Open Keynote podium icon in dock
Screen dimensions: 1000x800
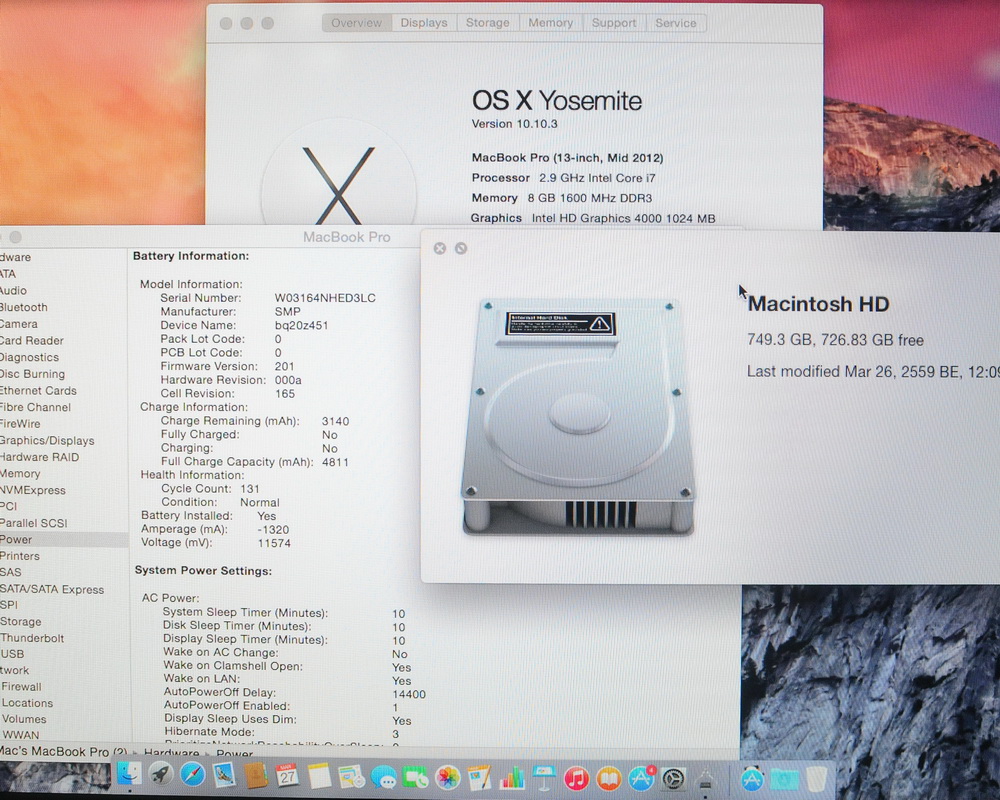544,778
